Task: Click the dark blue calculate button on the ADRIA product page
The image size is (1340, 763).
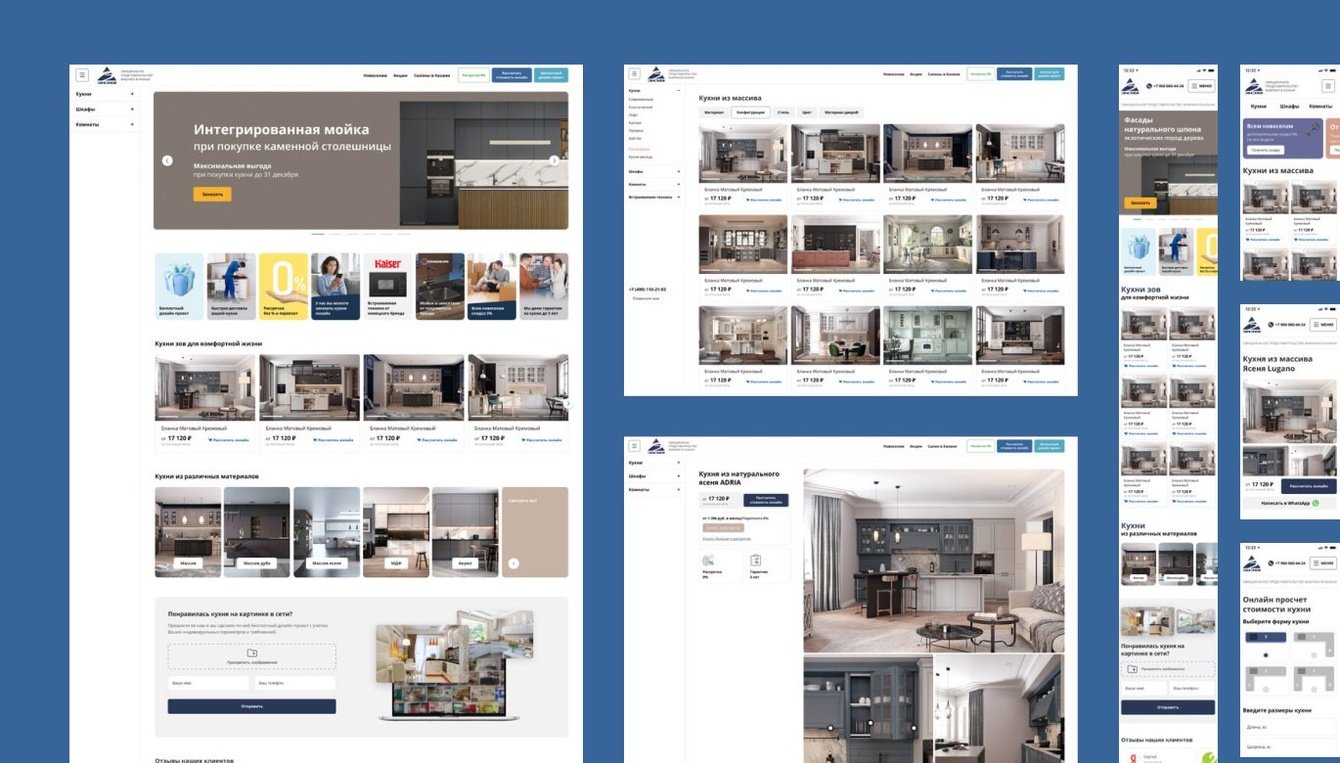Action: 766,499
